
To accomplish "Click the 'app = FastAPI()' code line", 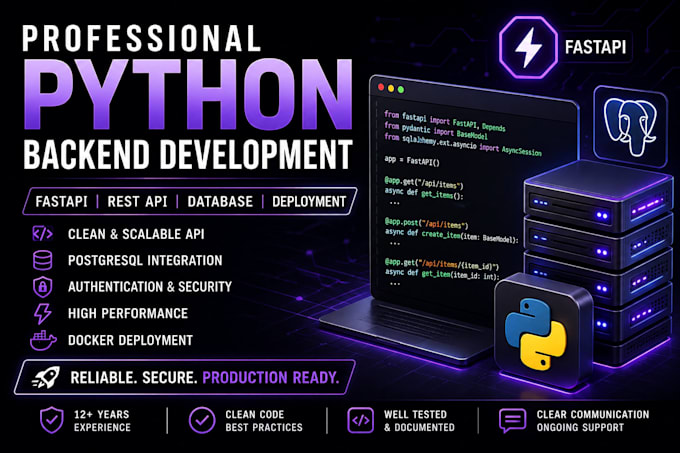I will coord(412,160).
